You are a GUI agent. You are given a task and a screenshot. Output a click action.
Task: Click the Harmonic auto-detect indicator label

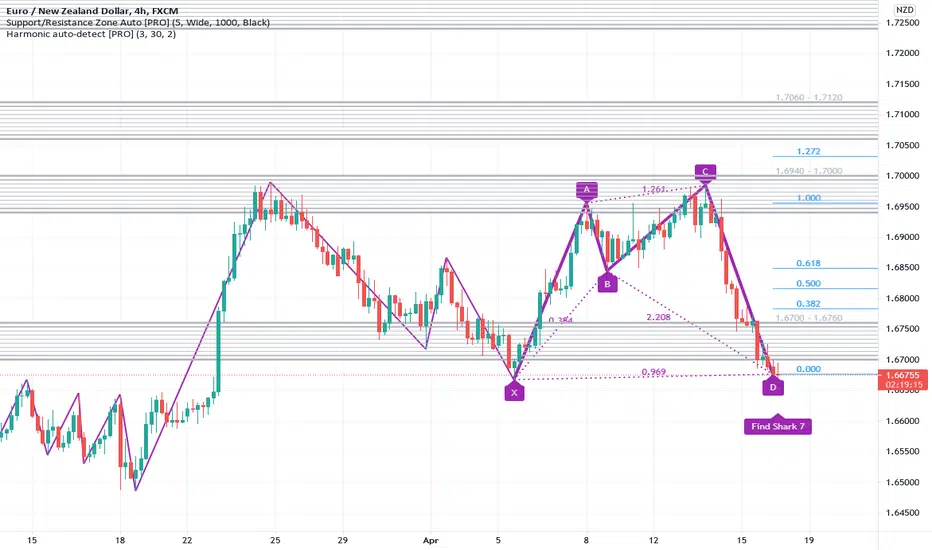(91, 34)
